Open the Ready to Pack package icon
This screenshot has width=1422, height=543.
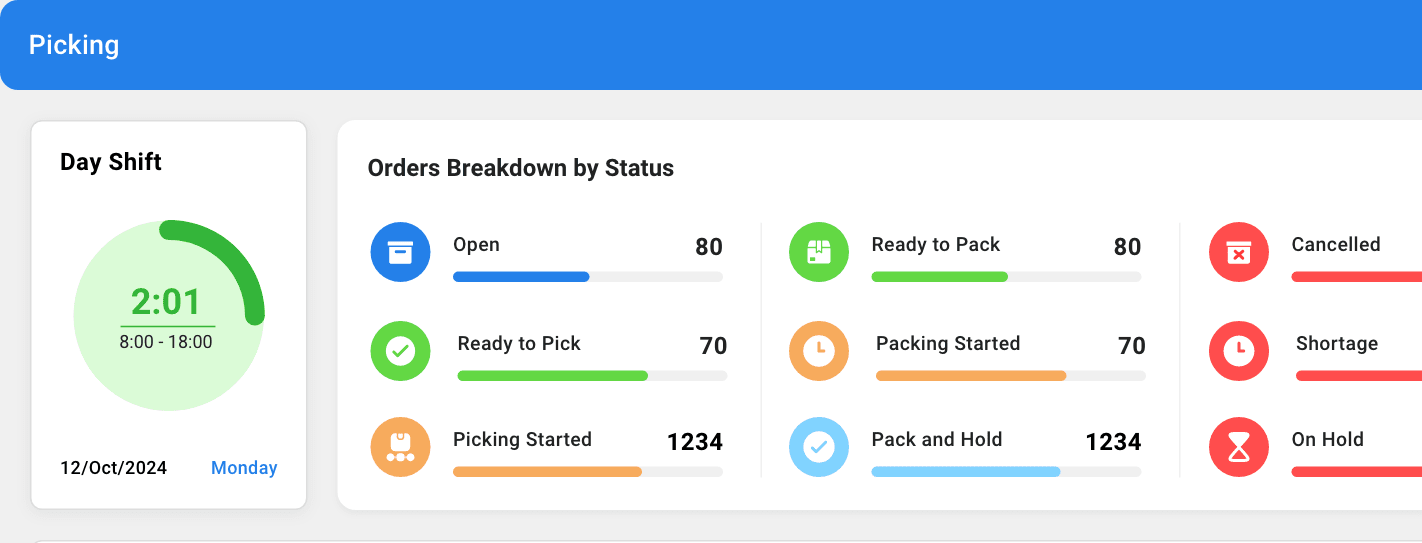pyautogui.click(x=819, y=252)
